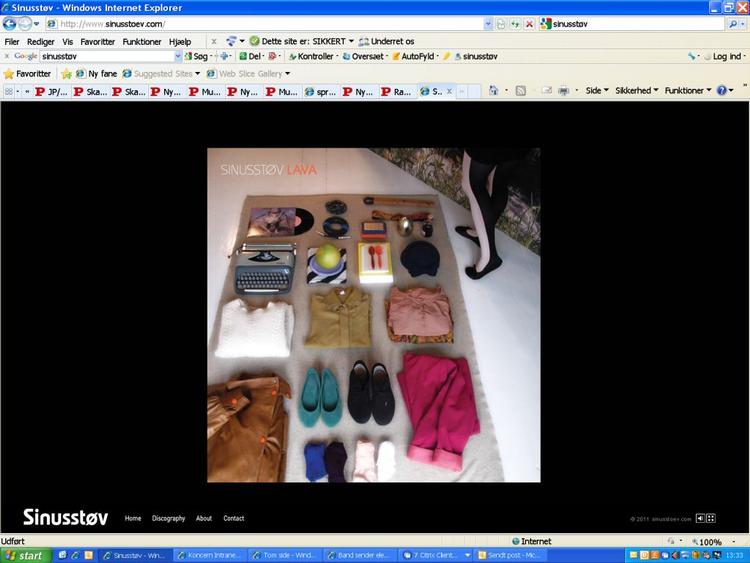Open the Print icon in command bar
The image size is (750, 563).
coord(563,90)
